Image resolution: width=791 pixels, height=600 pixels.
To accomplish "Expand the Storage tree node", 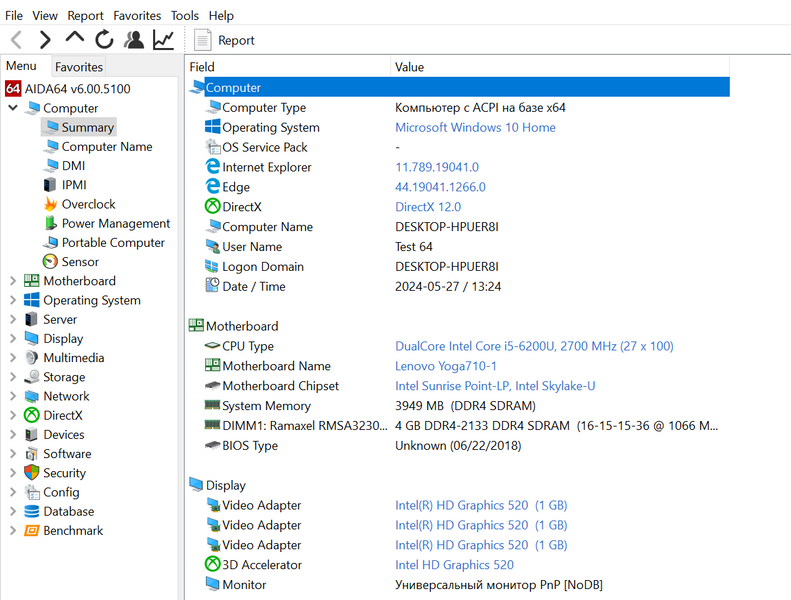I will [x=13, y=376].
